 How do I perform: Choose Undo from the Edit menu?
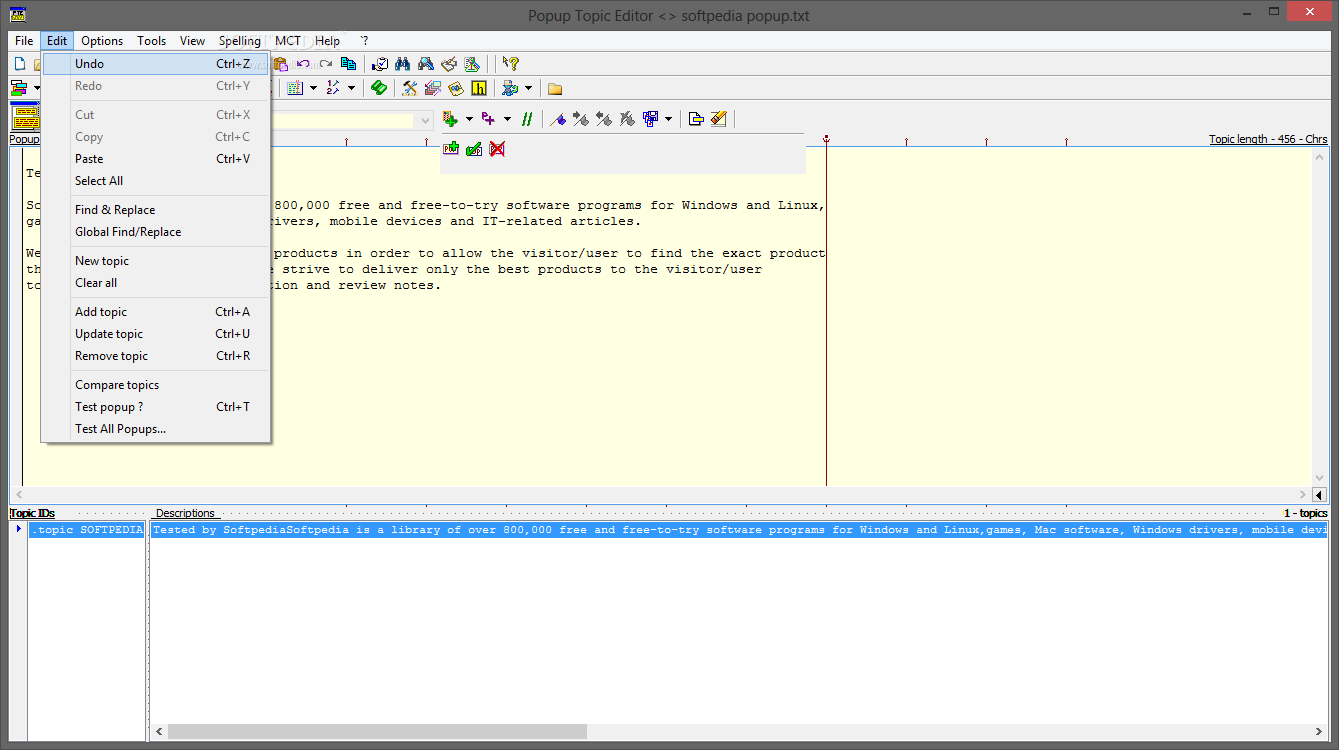click(x=155, y=64)
